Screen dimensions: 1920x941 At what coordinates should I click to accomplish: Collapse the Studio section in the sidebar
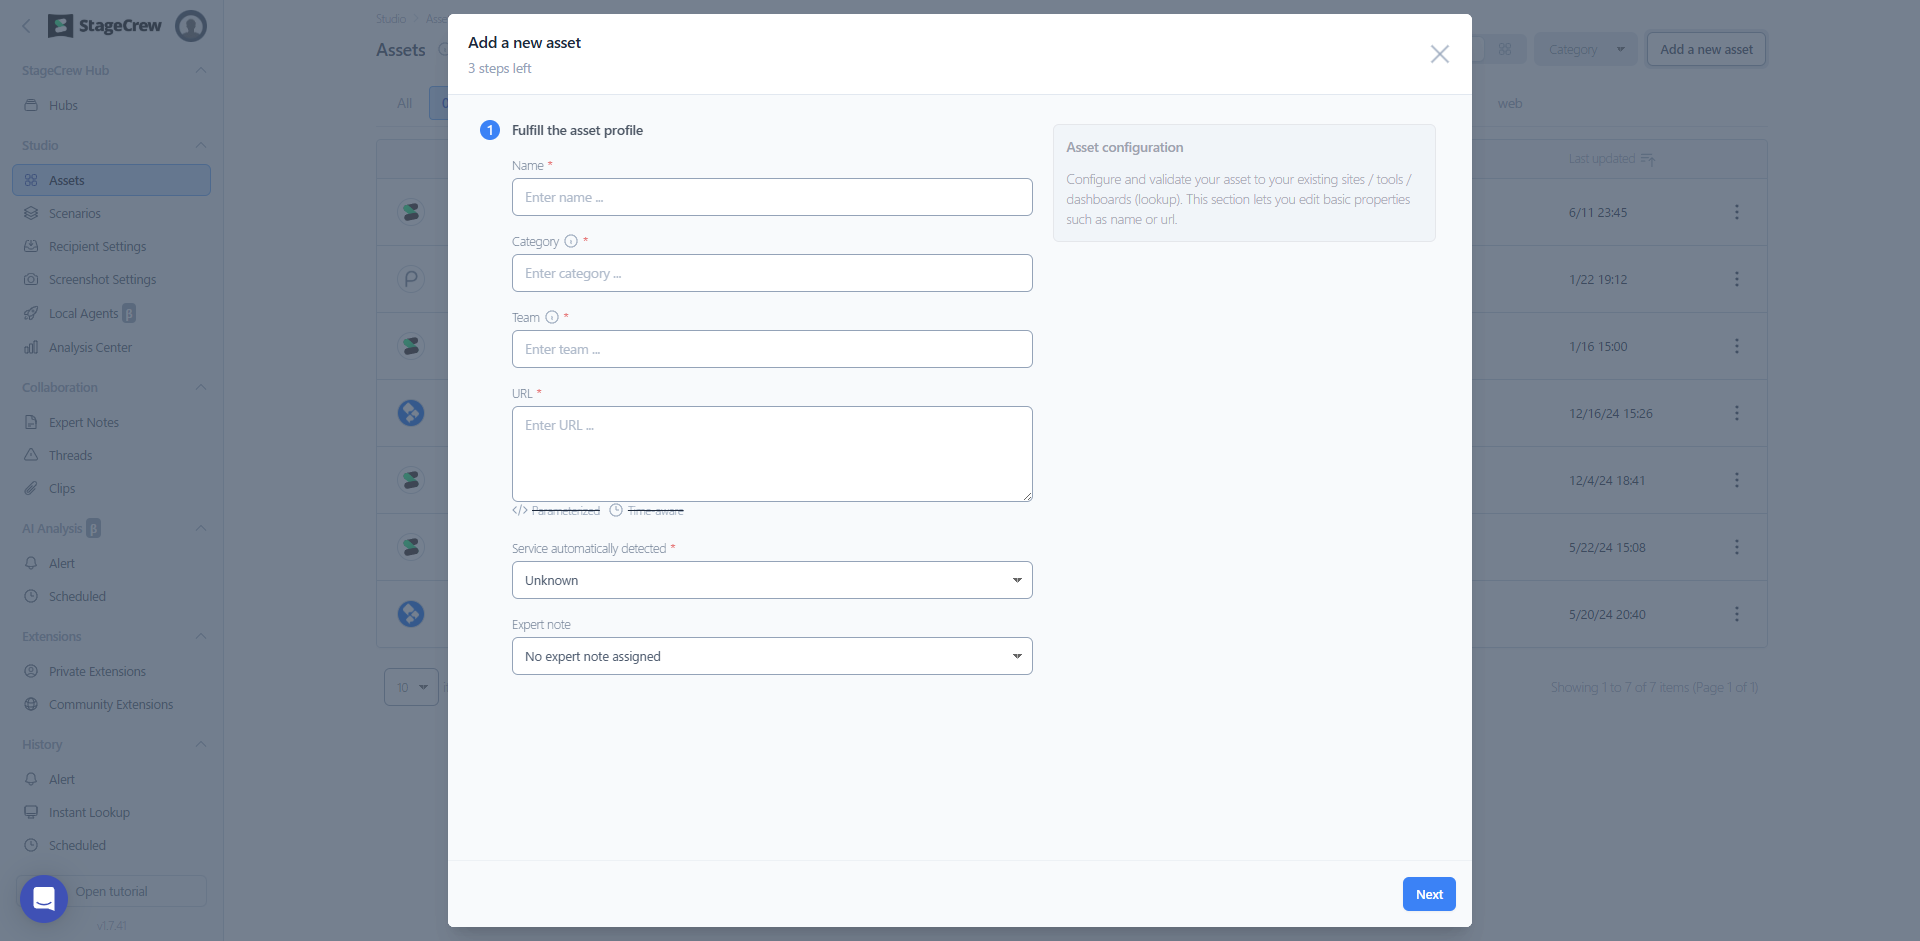pyautogui.click(x=200, y=145)
